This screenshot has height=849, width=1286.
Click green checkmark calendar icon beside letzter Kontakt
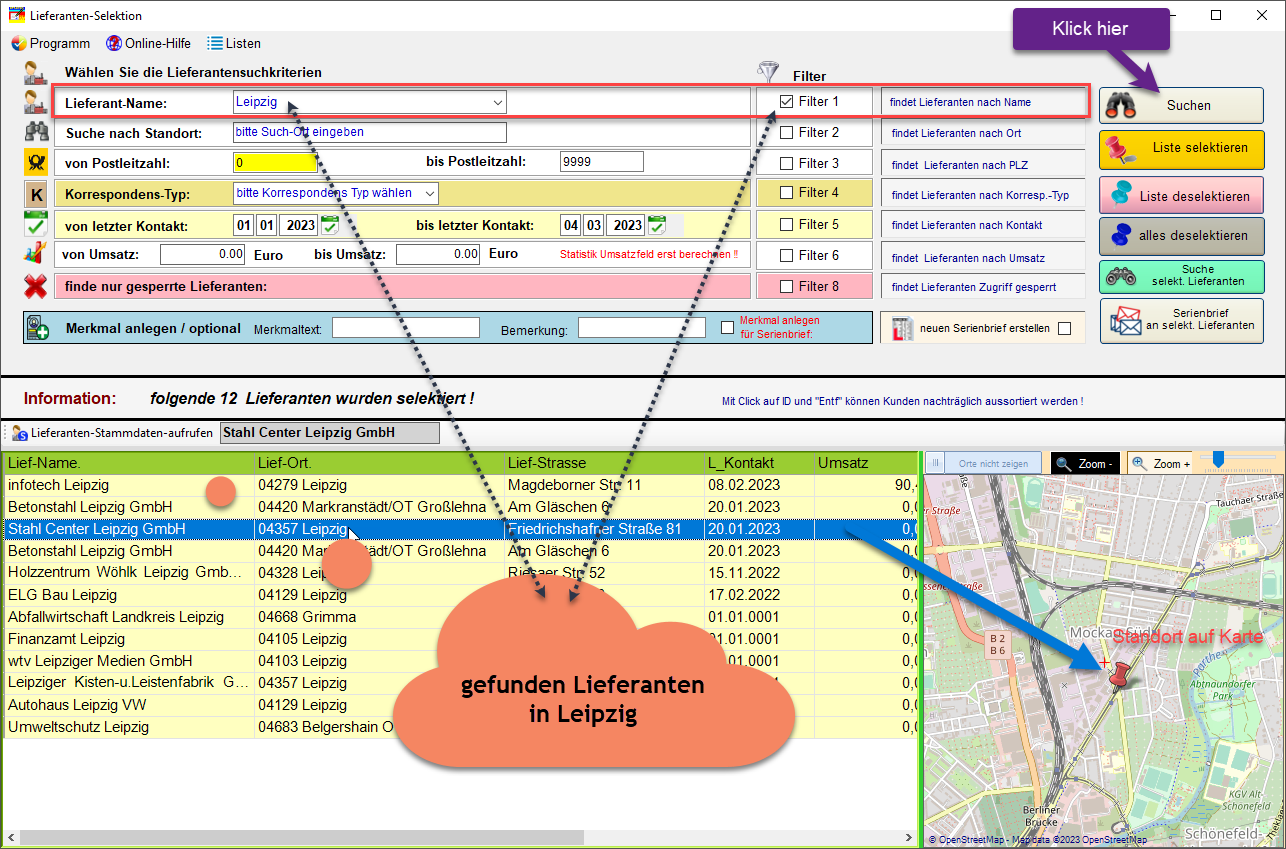click(36, 224)
